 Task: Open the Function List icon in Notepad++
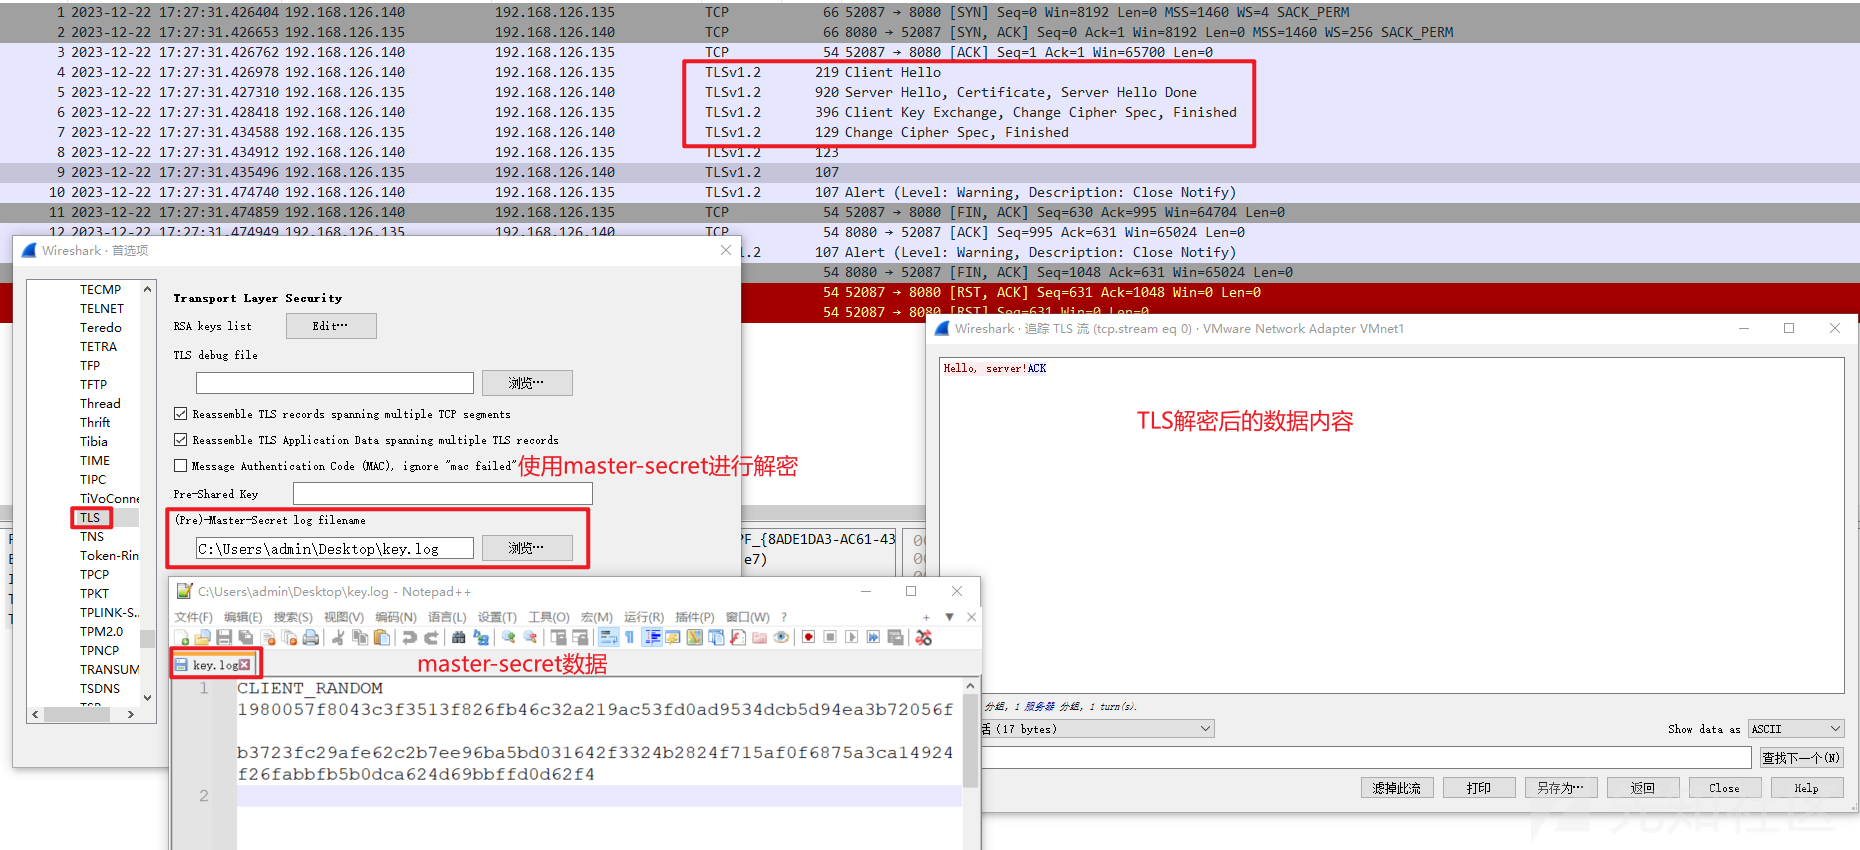(737, 637)
